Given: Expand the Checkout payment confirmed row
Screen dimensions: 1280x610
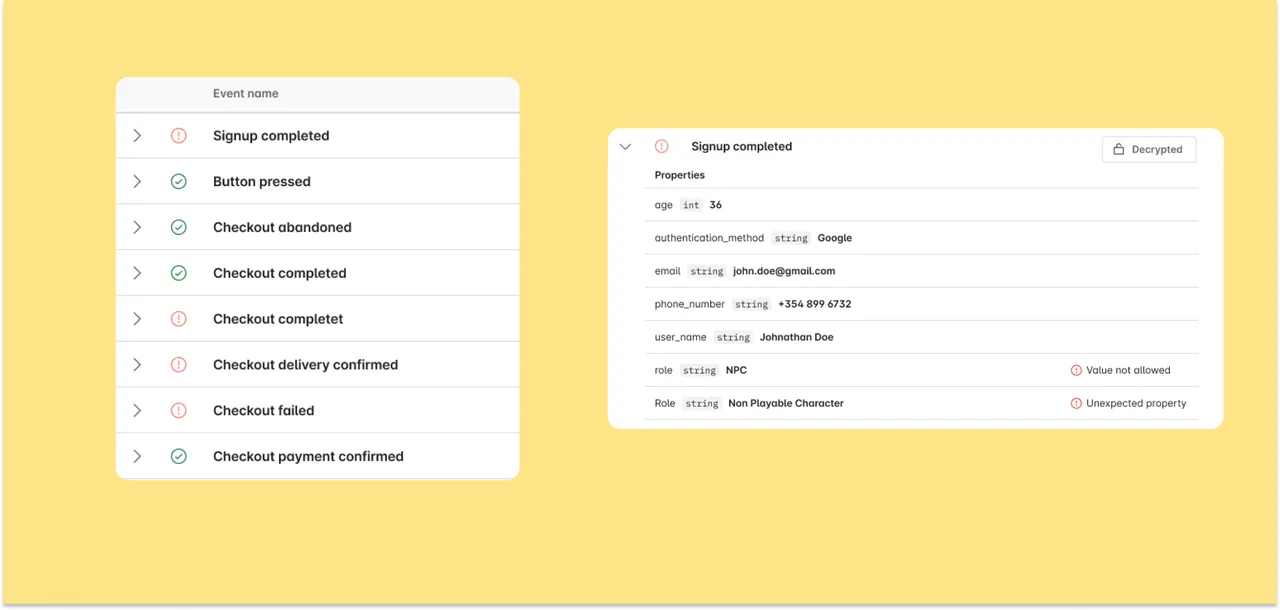Looking at the screenshot, I should (137, 456).
